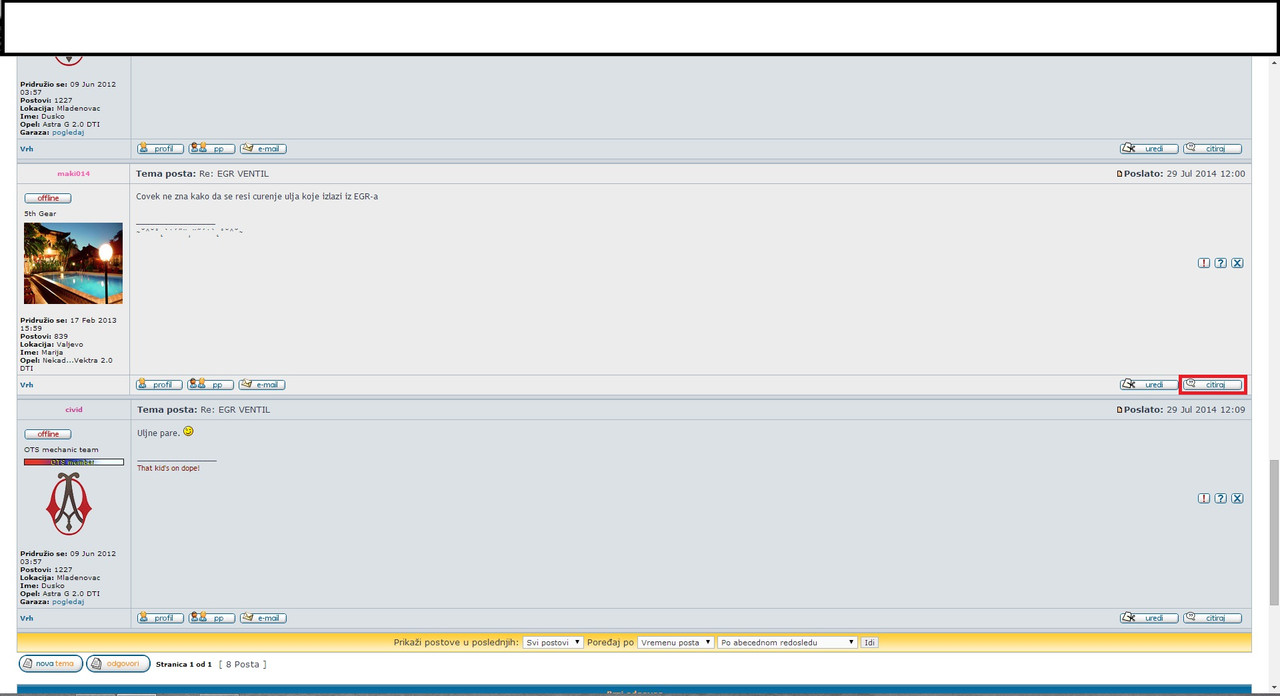Click the e-mail button in the 12:09 post

coord(263,618)
